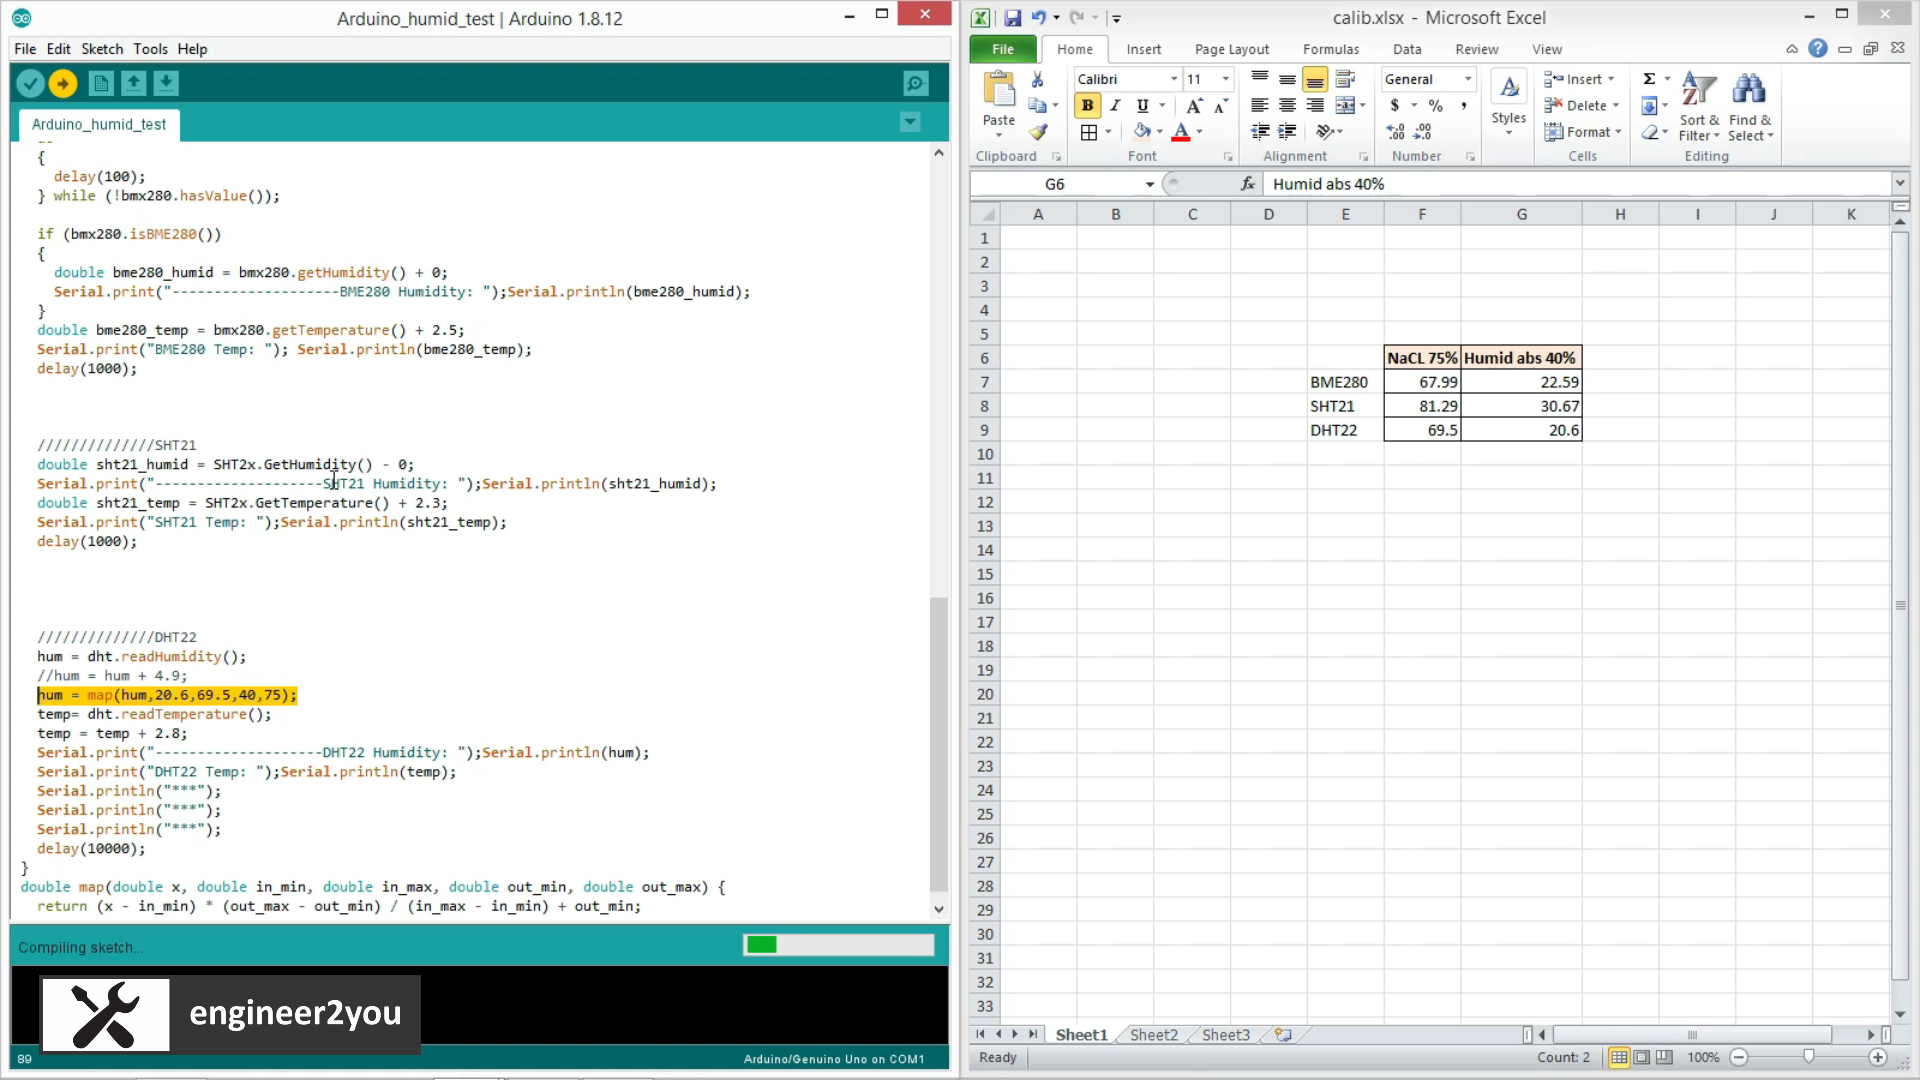Toggle Italic formatting in Excel
Screen dimensions: 1920x1080
[1114, 106]
